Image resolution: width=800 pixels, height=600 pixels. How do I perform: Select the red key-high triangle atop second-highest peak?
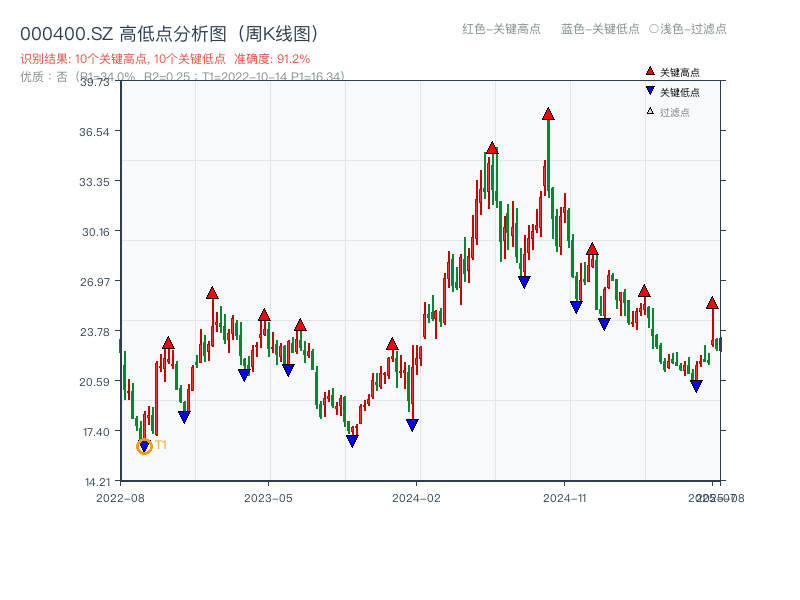(x=492, y=148)
